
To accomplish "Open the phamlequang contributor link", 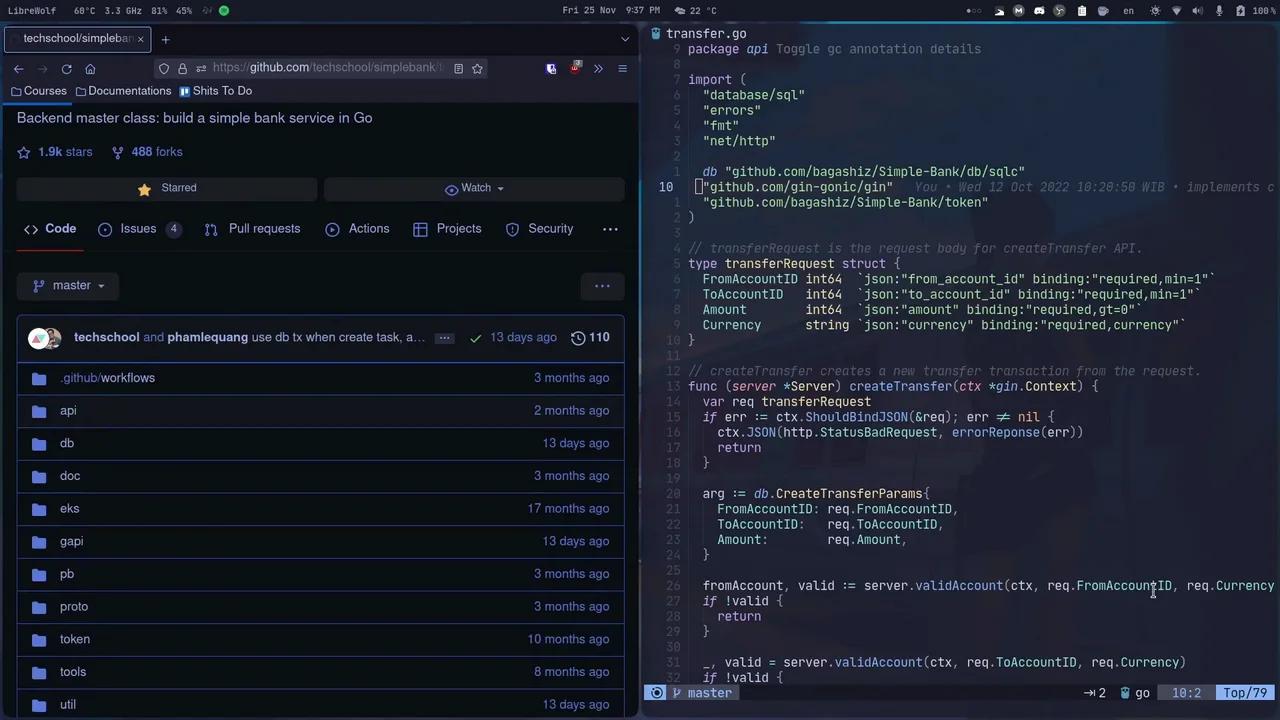I will pos(207,337).
